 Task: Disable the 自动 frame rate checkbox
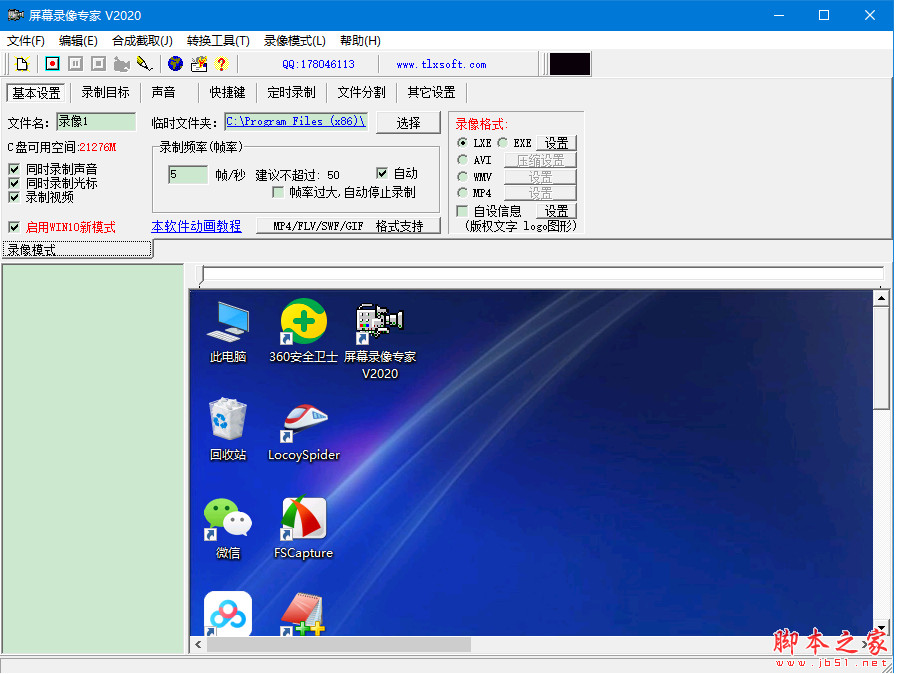click(382, 173)
